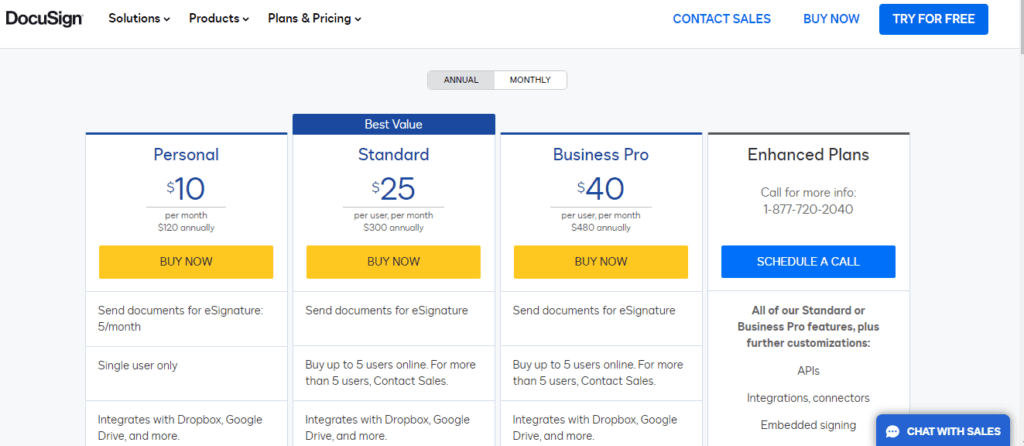This screenshot has height=446, width=1024.
Task: Open CHAT WITH SALES widget
Action: [942, 431]
